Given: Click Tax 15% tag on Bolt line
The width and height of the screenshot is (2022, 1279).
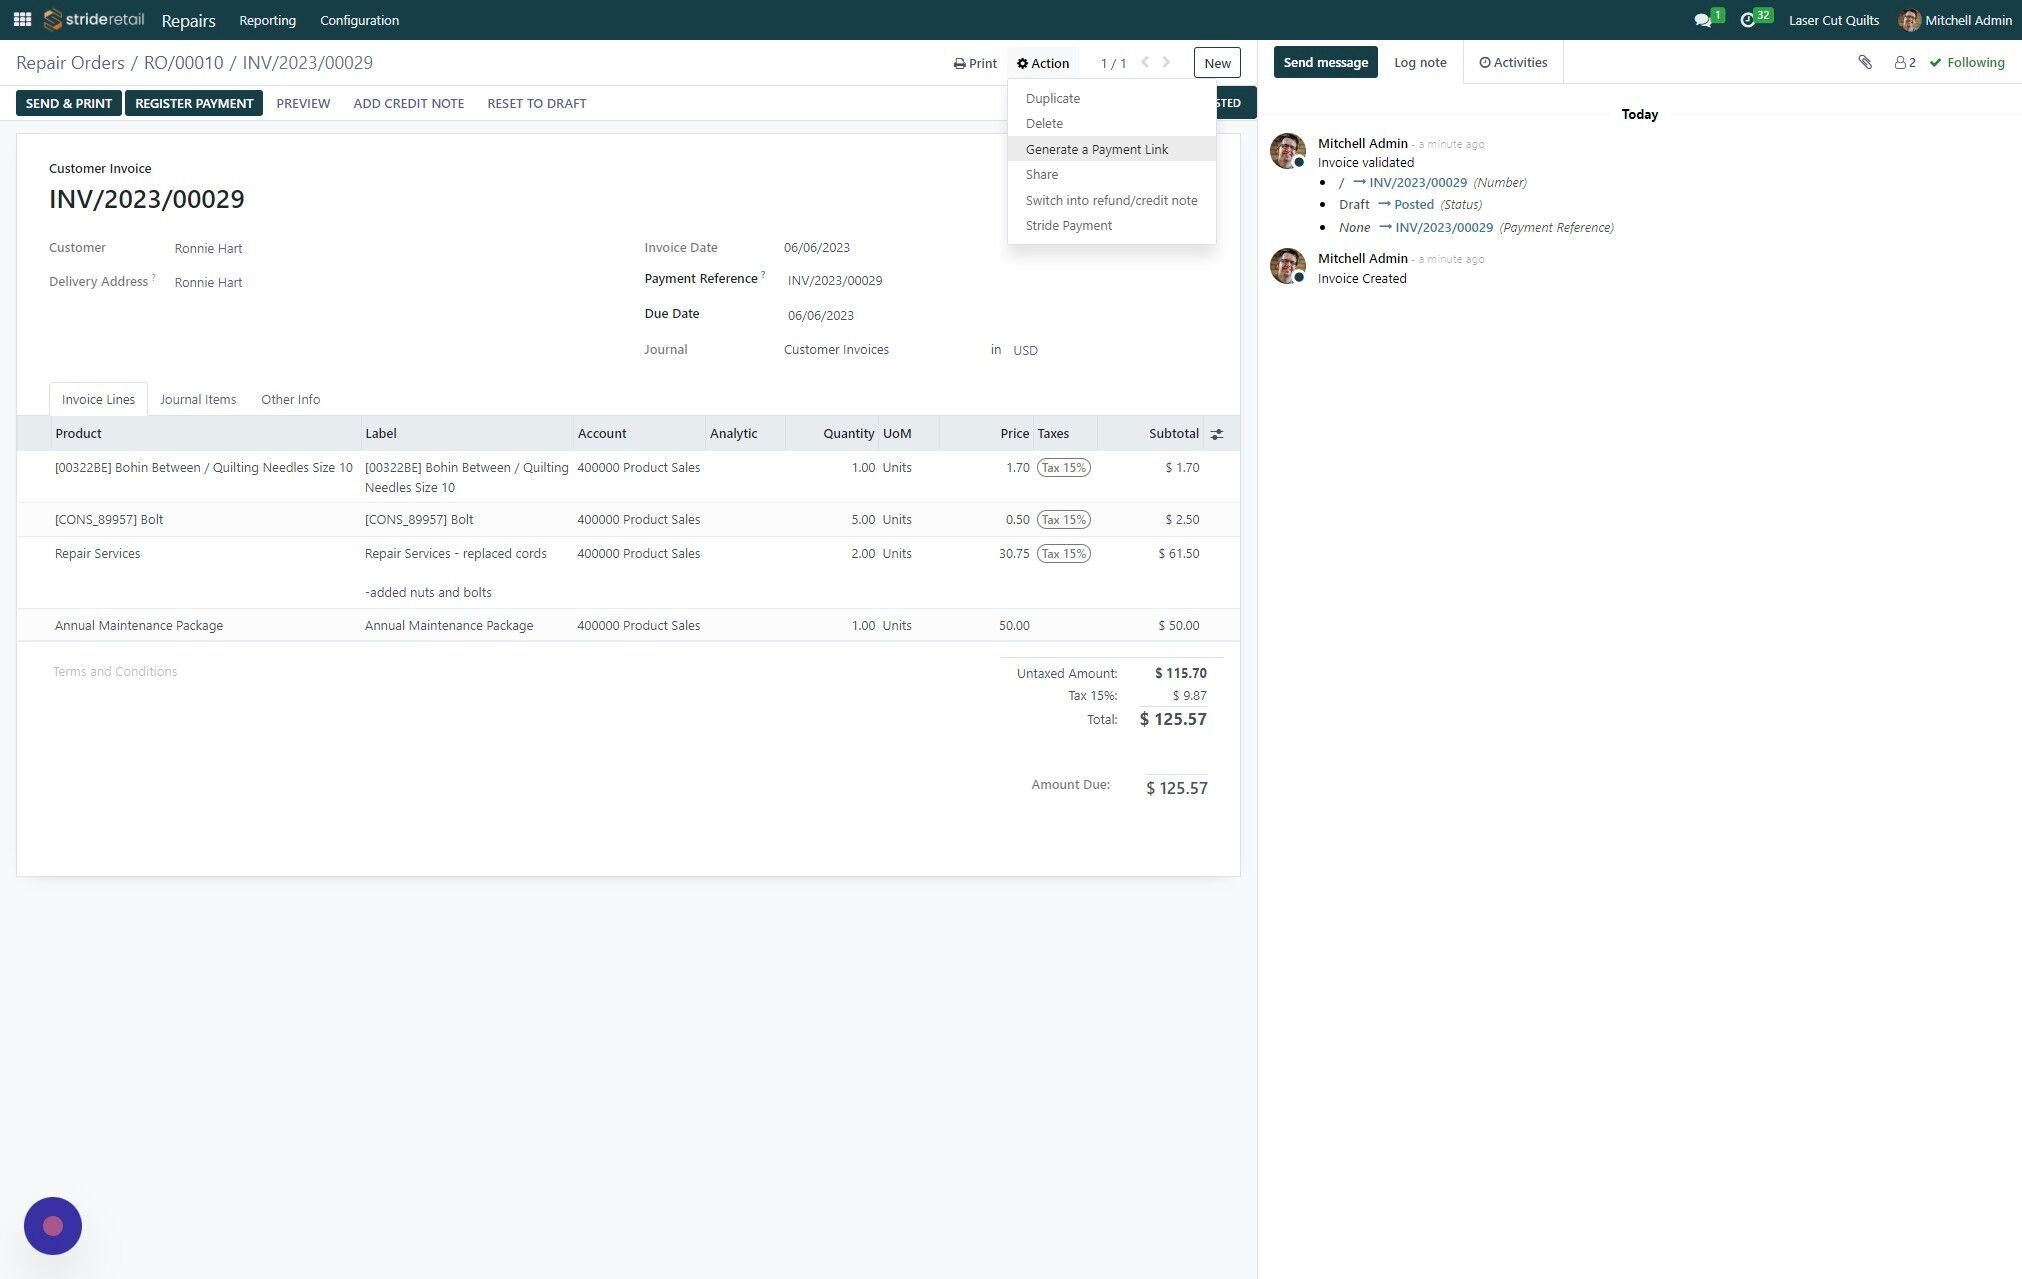Looking at the screenshot, I should (x=1063, y=519).
